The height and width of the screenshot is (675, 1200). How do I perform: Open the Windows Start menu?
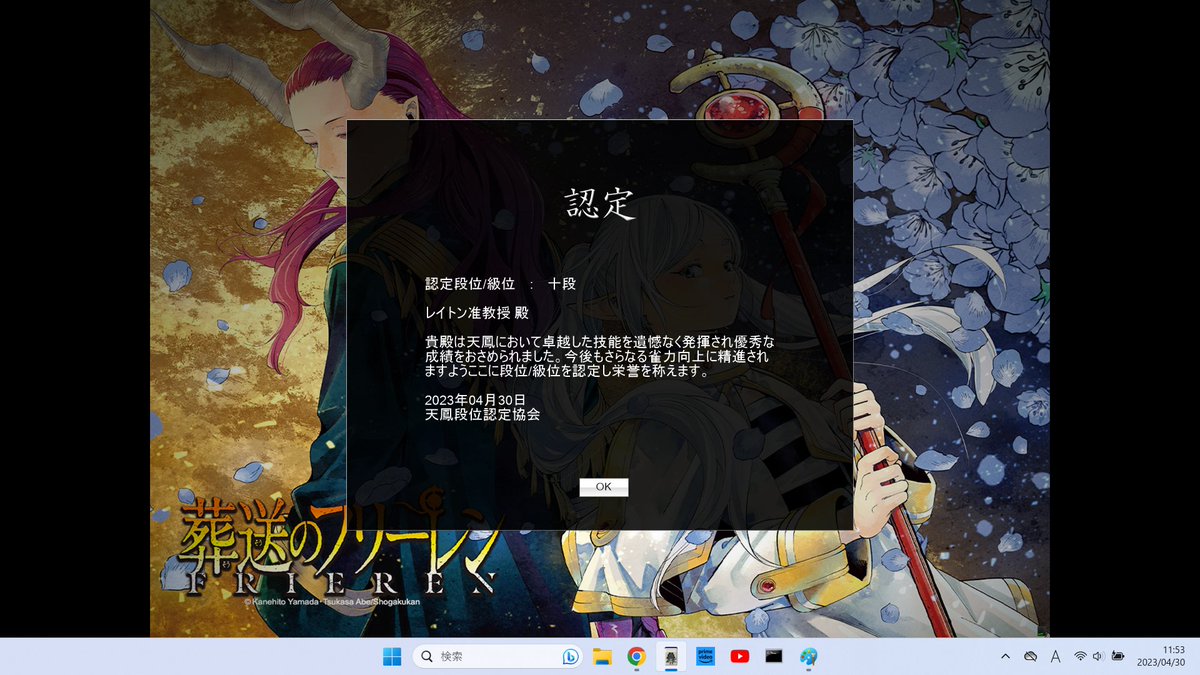(392, 656)
